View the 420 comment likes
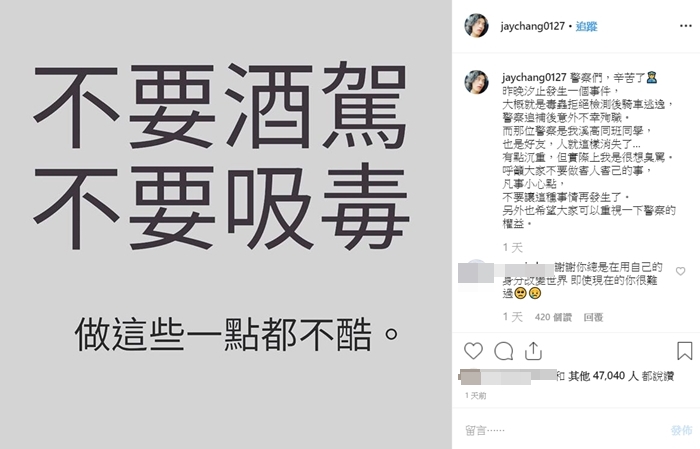 (x=553, y=317)
